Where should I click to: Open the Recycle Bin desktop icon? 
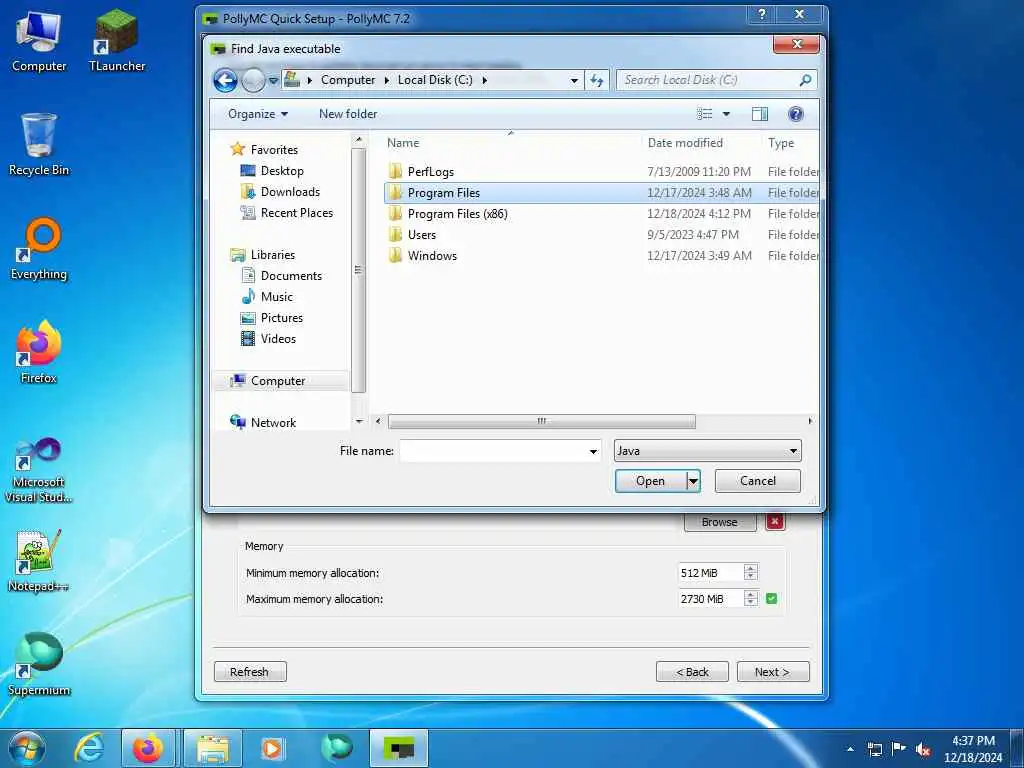click(39, 145)
